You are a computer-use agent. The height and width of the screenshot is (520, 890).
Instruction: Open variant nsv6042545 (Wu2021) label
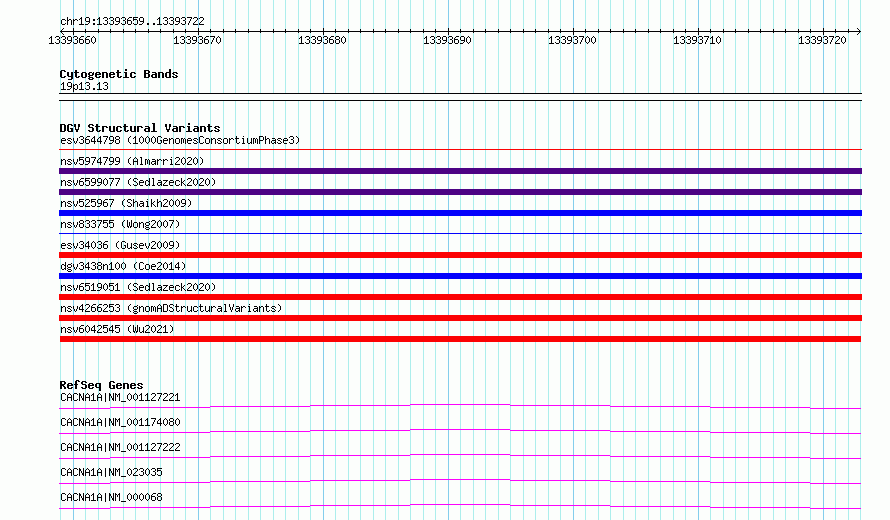[117, 329]
